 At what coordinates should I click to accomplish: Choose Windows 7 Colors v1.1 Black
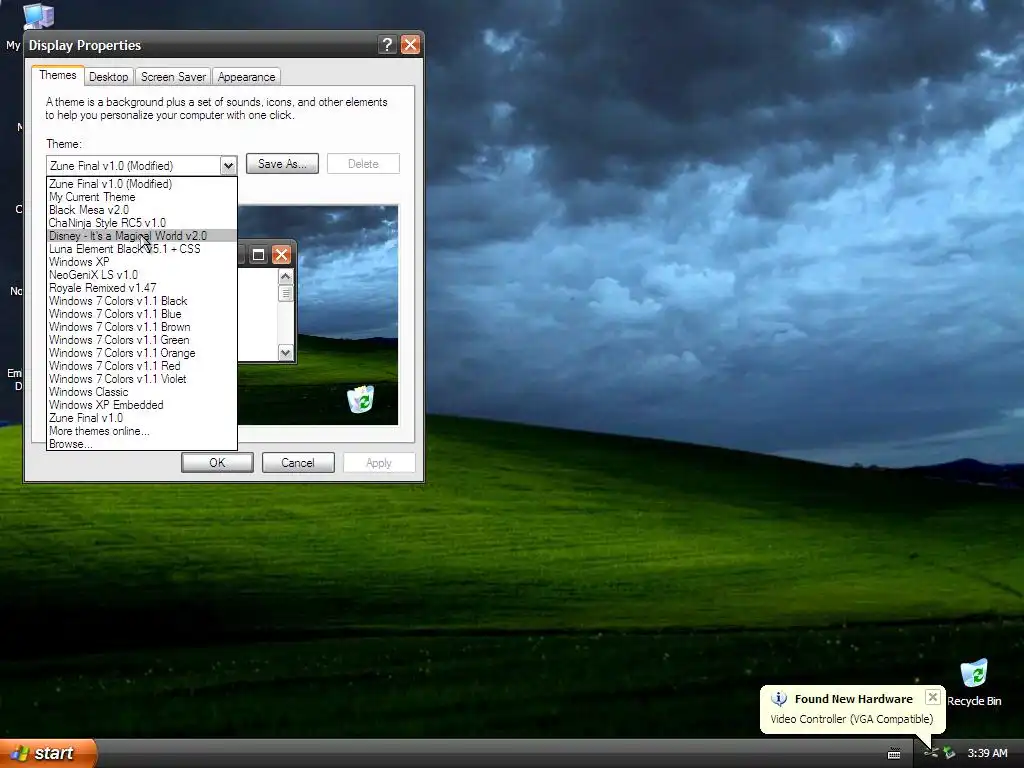pos(142,301)
